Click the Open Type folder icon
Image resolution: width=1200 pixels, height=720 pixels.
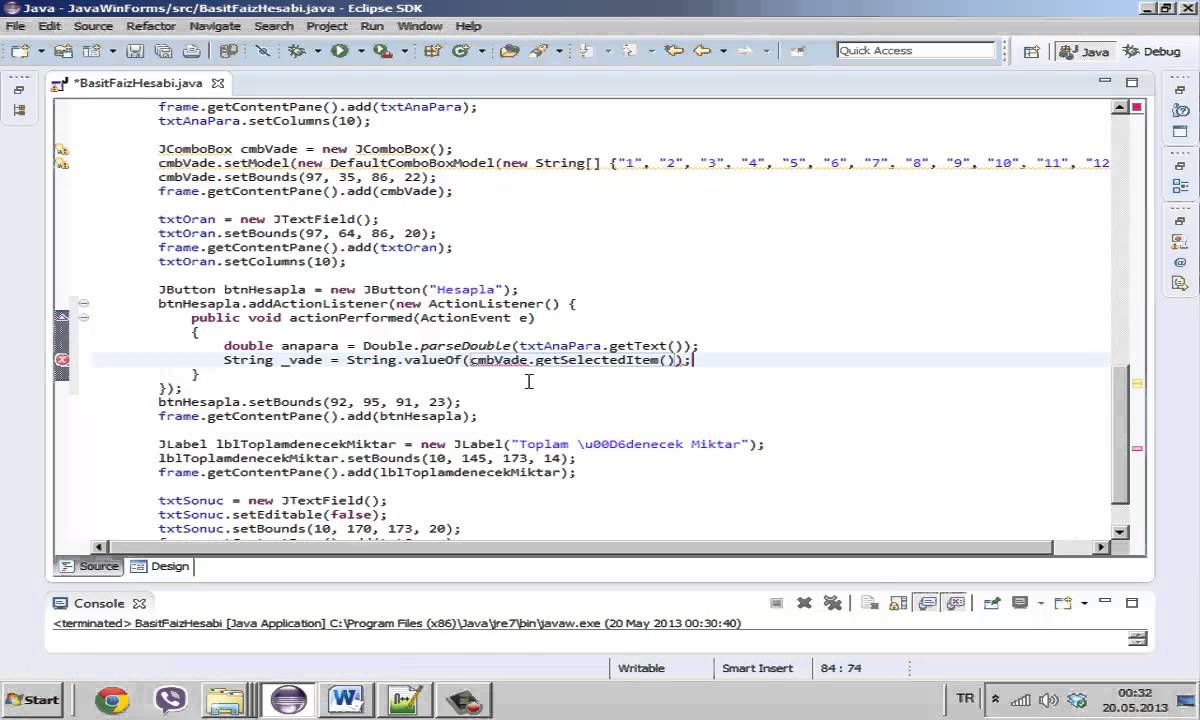click(510, 51)
